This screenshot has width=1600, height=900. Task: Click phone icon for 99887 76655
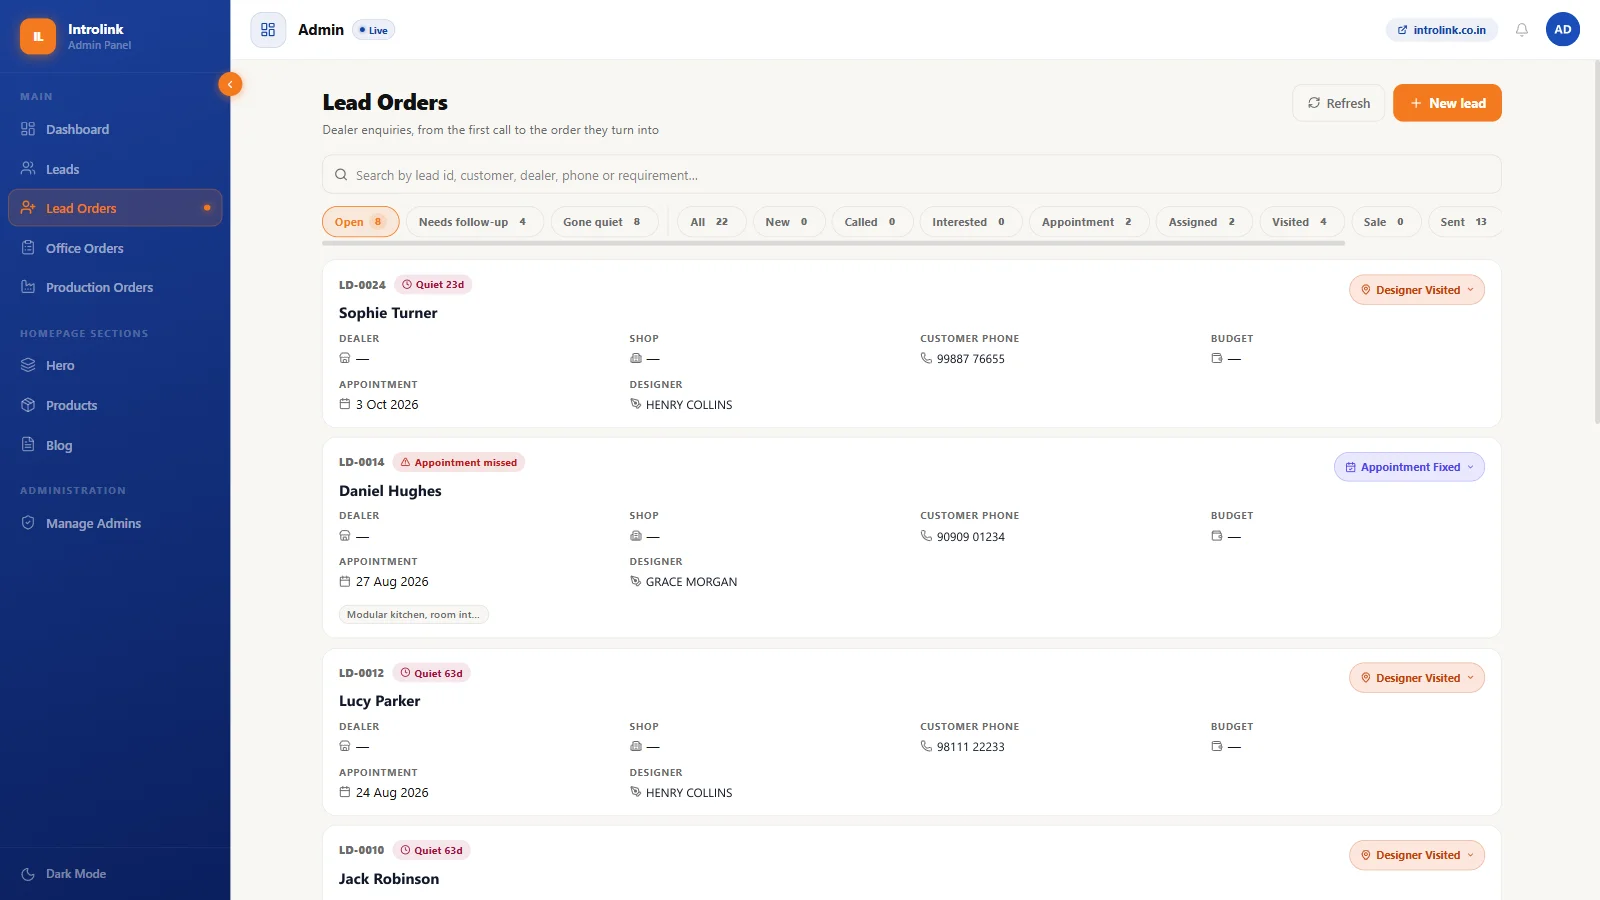[x=926, y=358]
